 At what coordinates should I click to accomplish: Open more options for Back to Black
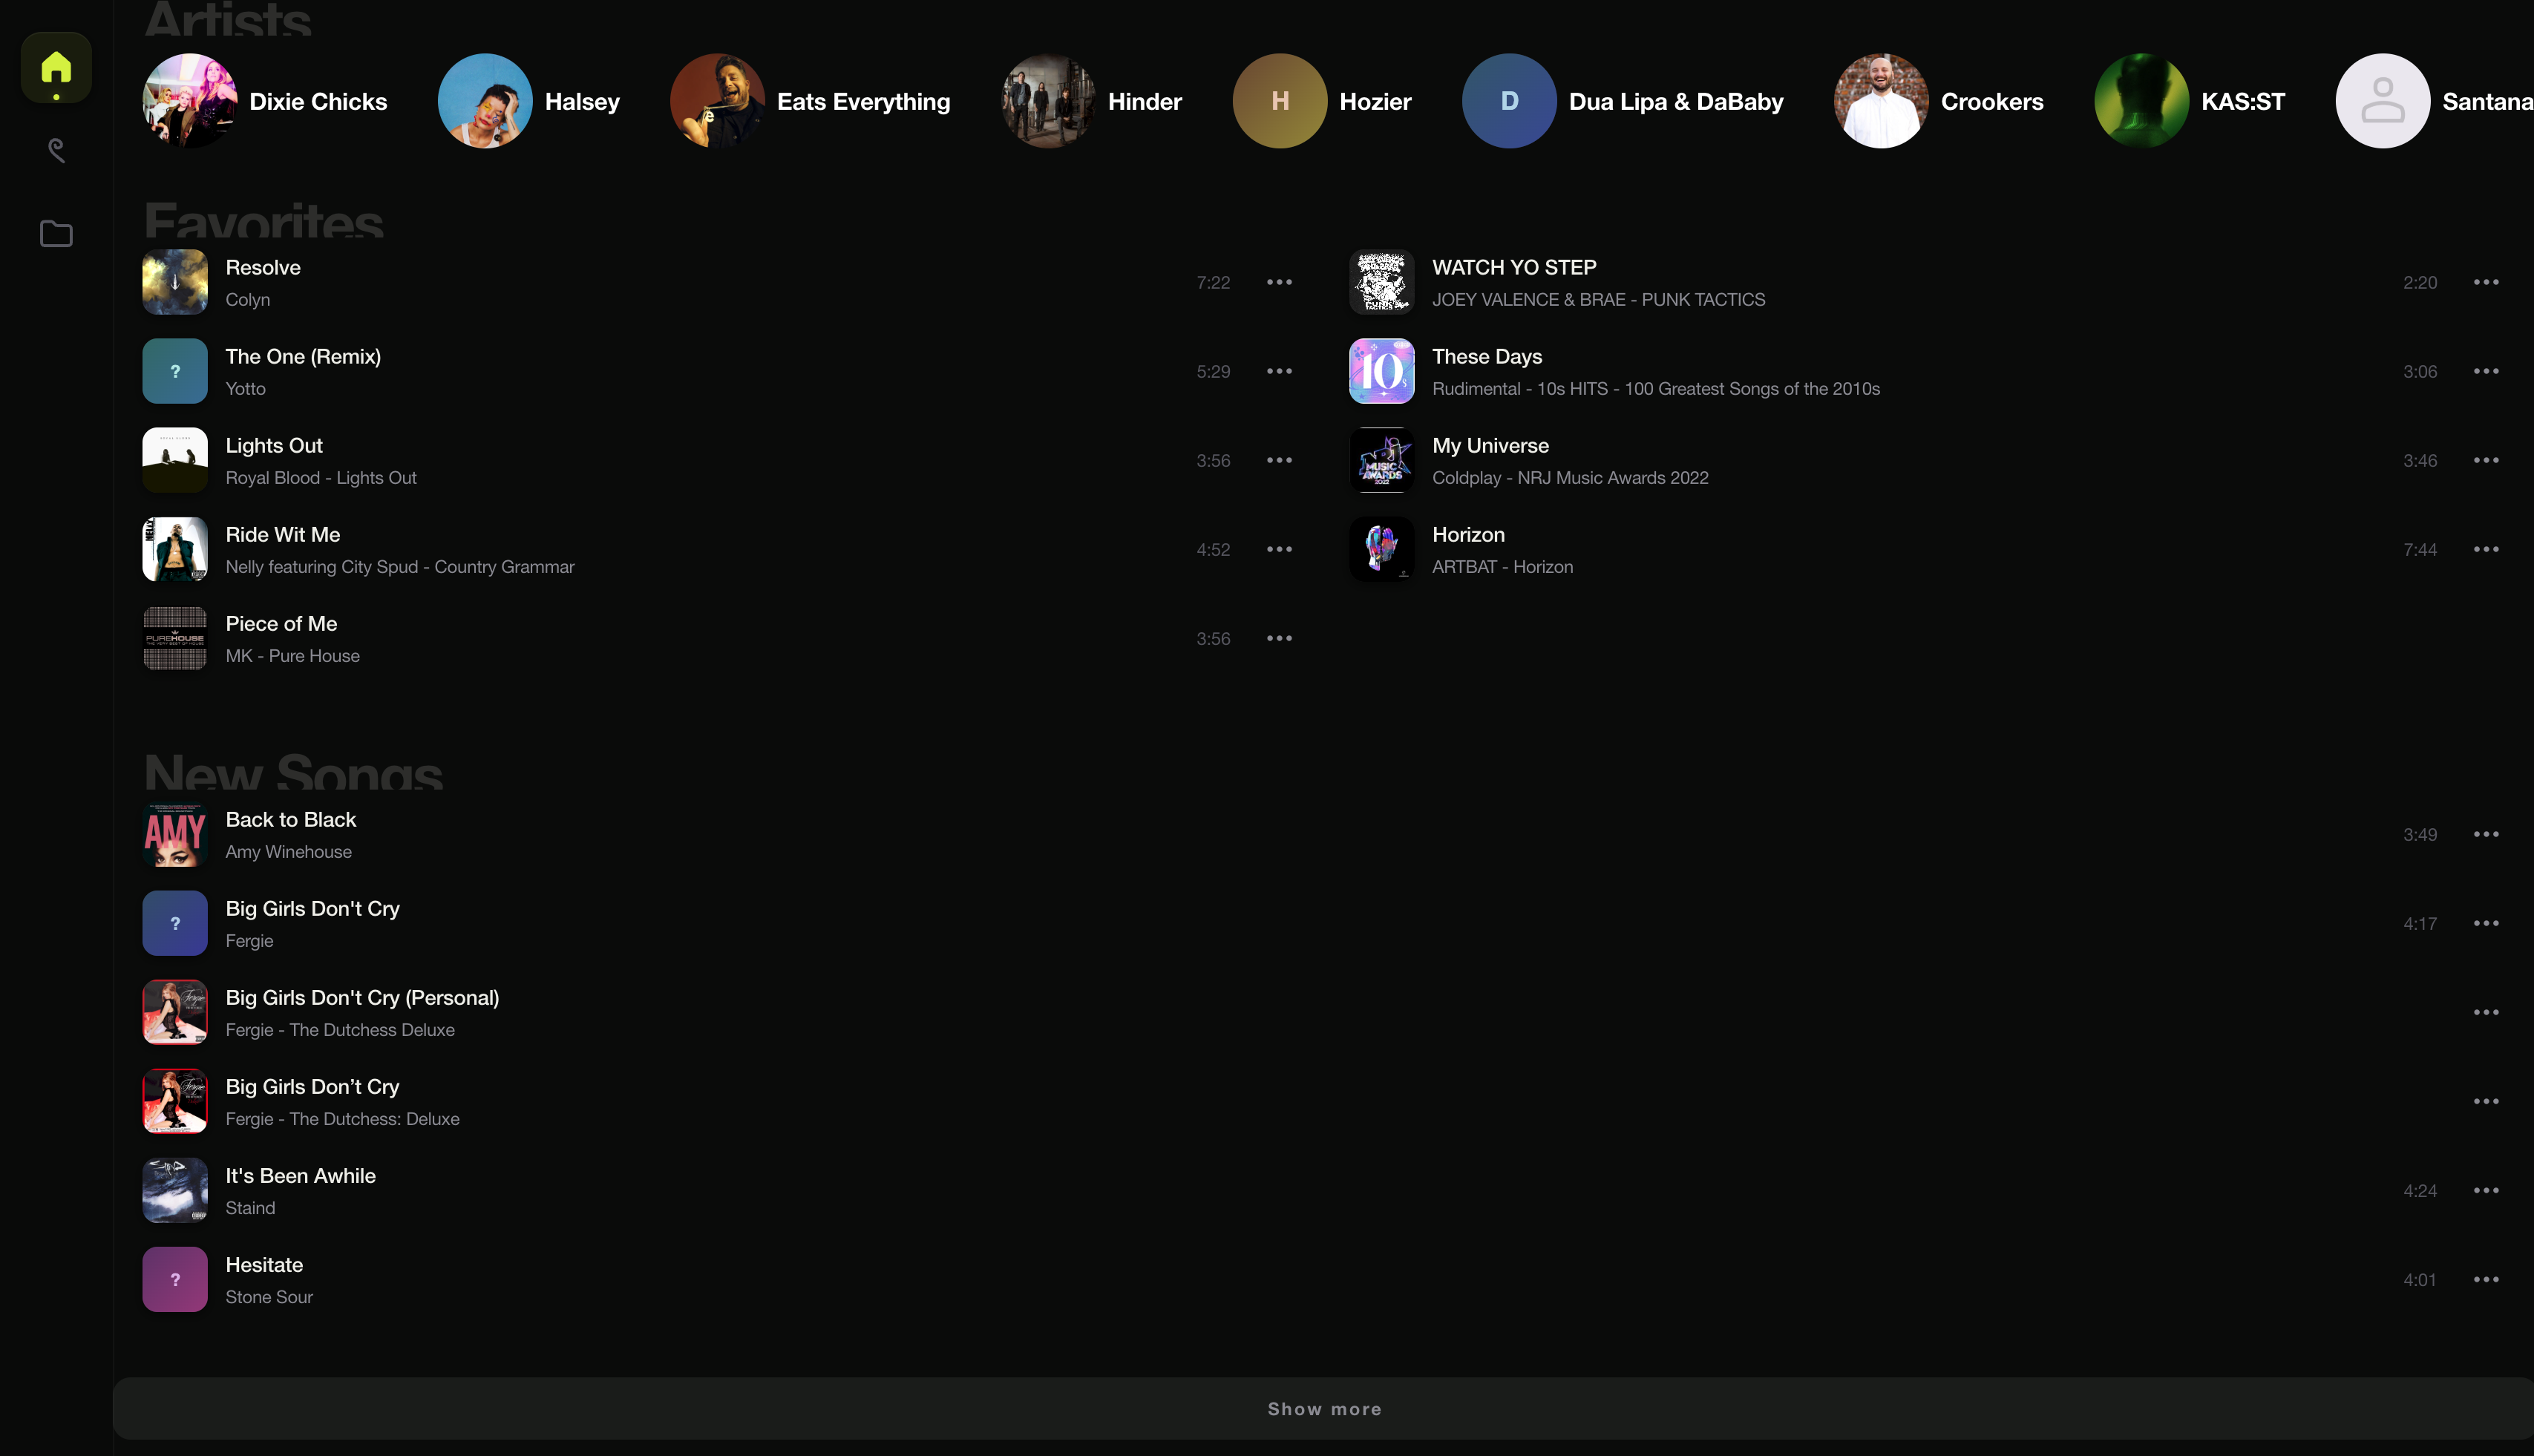(2486, 834)
